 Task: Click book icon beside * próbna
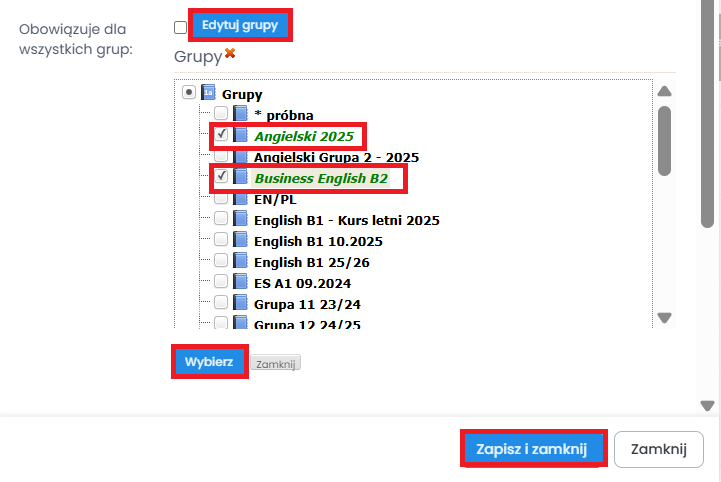(240, 114)
